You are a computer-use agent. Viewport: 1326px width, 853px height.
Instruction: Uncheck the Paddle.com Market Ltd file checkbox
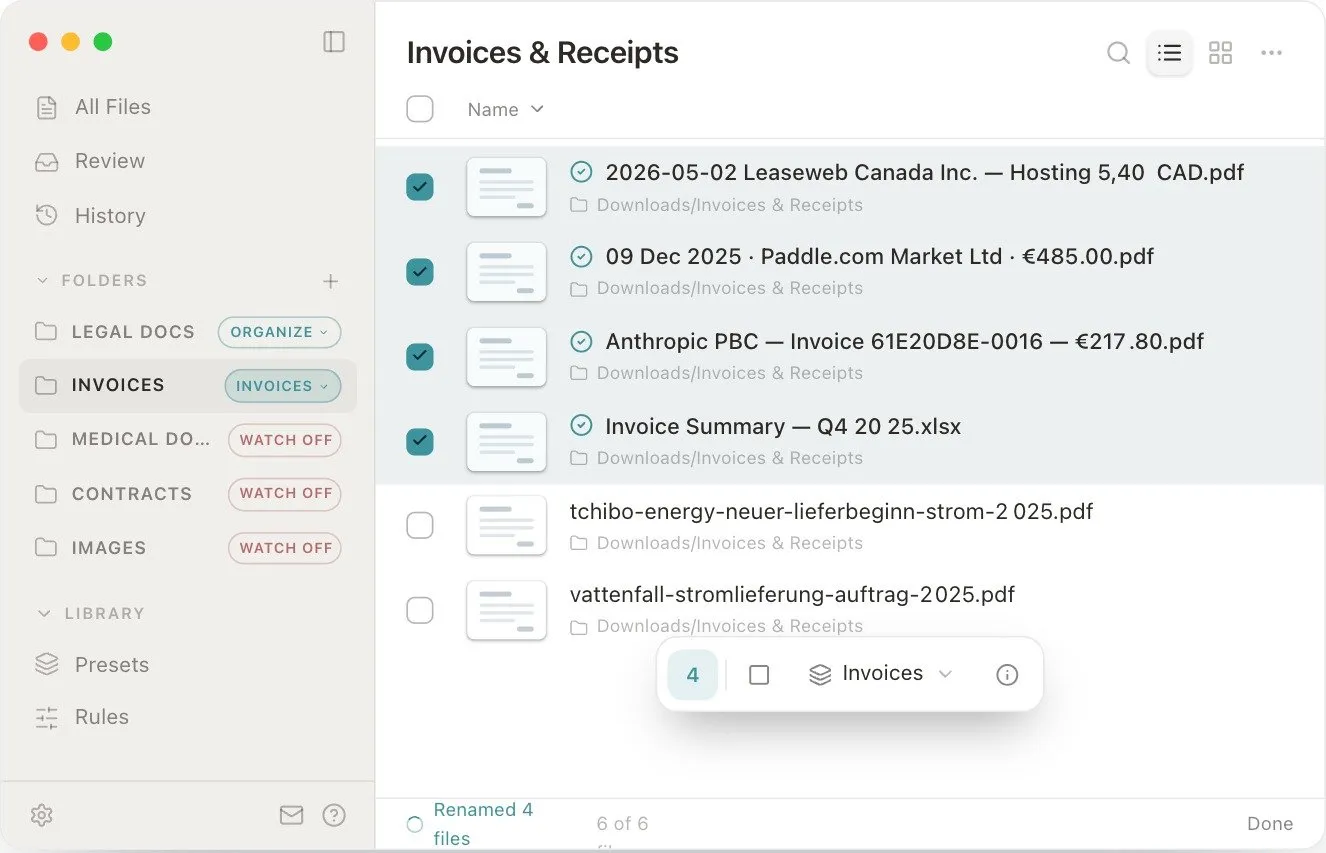[420, 271]
